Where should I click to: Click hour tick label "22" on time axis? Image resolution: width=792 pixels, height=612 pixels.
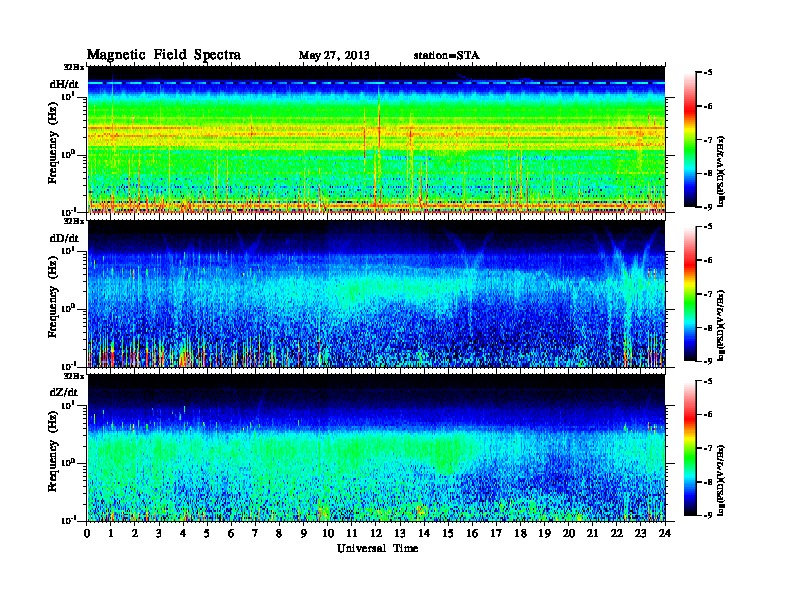click(617, 533)
